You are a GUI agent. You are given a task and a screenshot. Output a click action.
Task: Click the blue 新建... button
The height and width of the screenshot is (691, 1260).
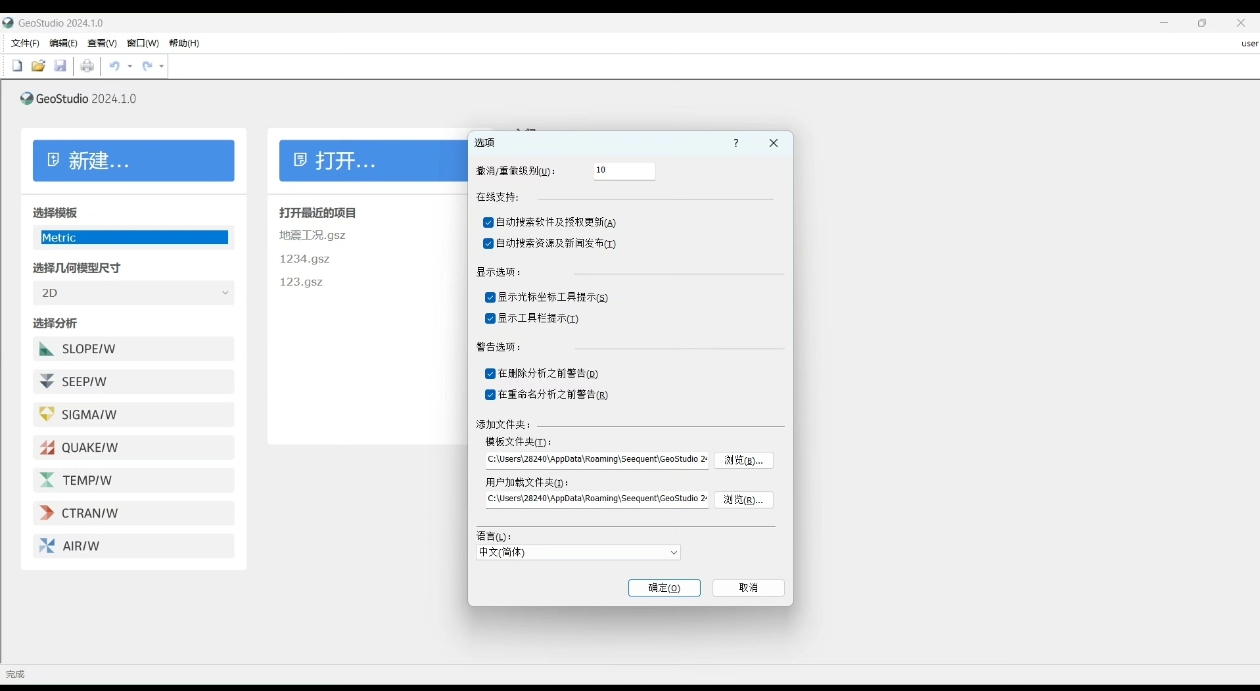(134, 161)
